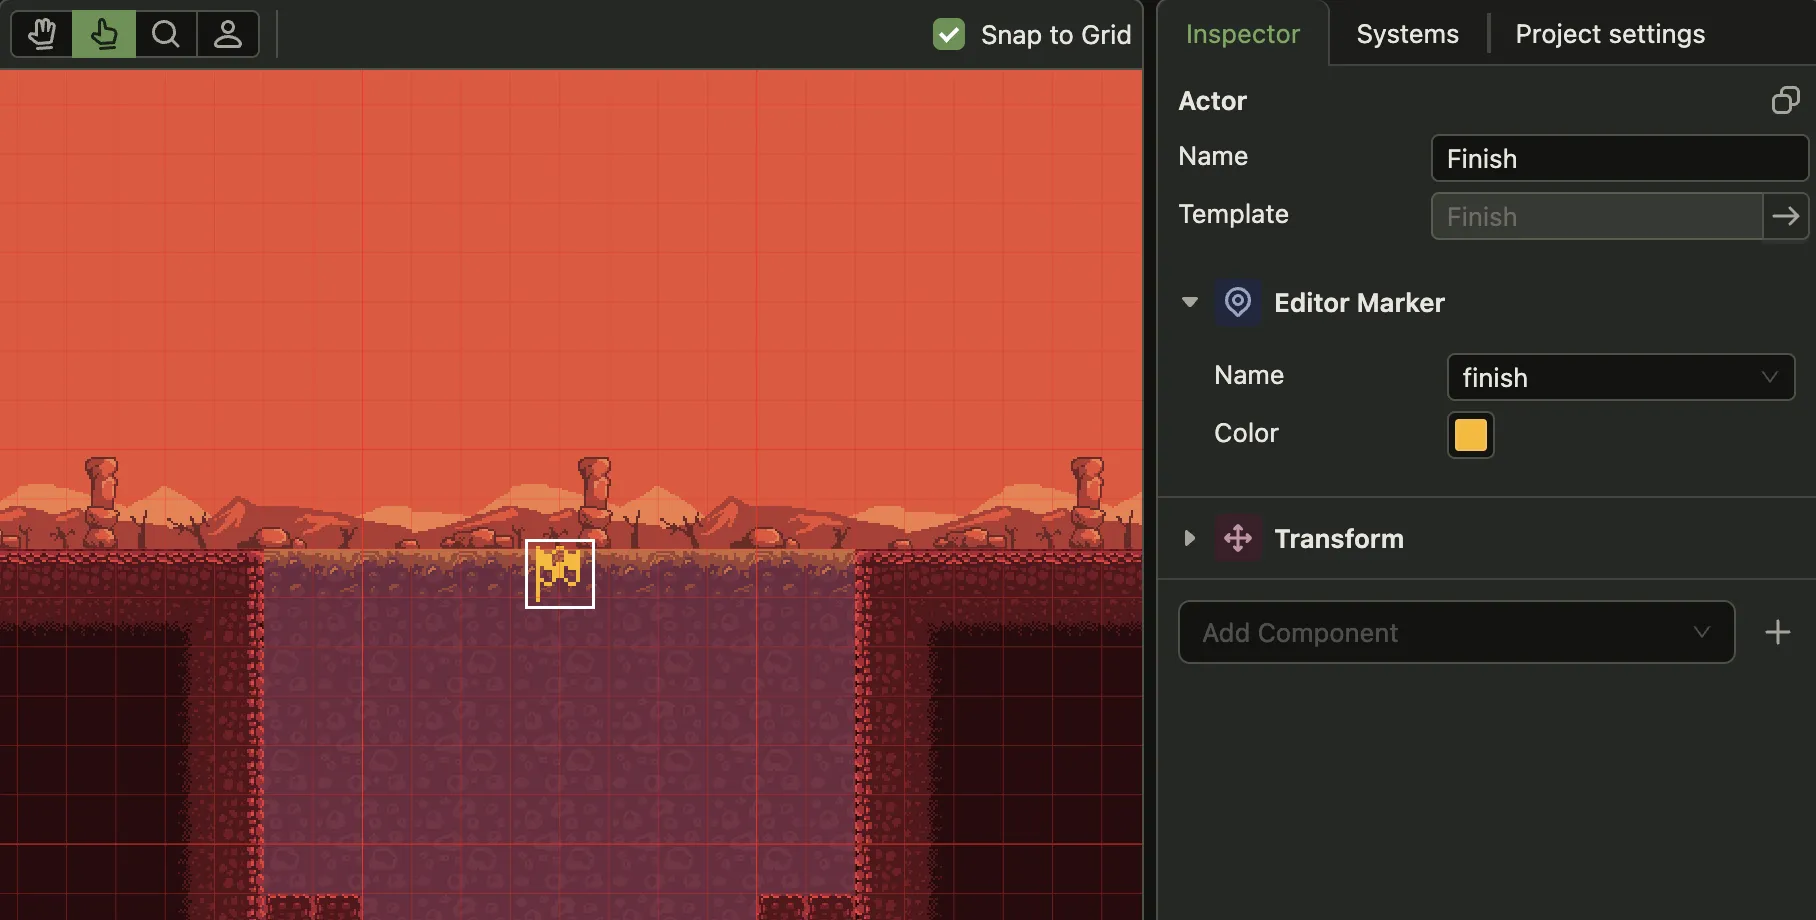Activate the pointer select tool
The image size is (1816, 920).
pyautogui.click(x=104, y=34)
